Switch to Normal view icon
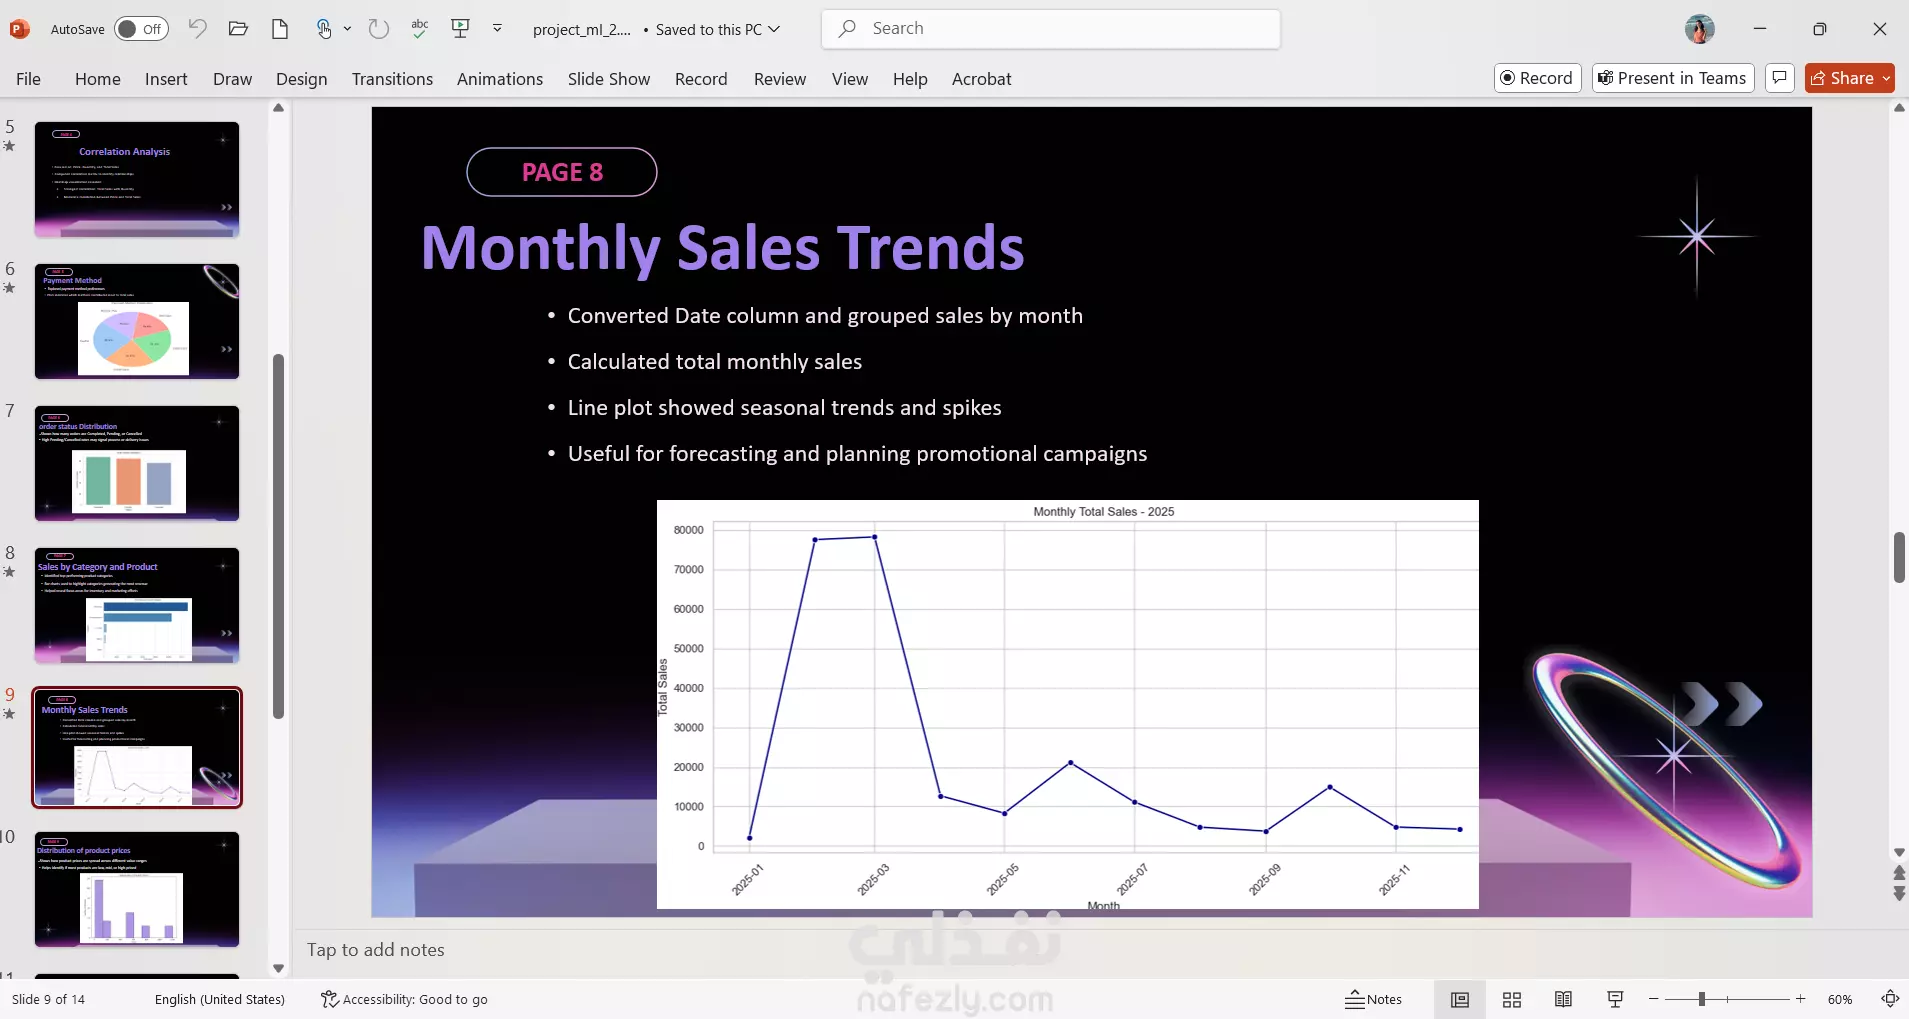 click(x=1460, y=999)
